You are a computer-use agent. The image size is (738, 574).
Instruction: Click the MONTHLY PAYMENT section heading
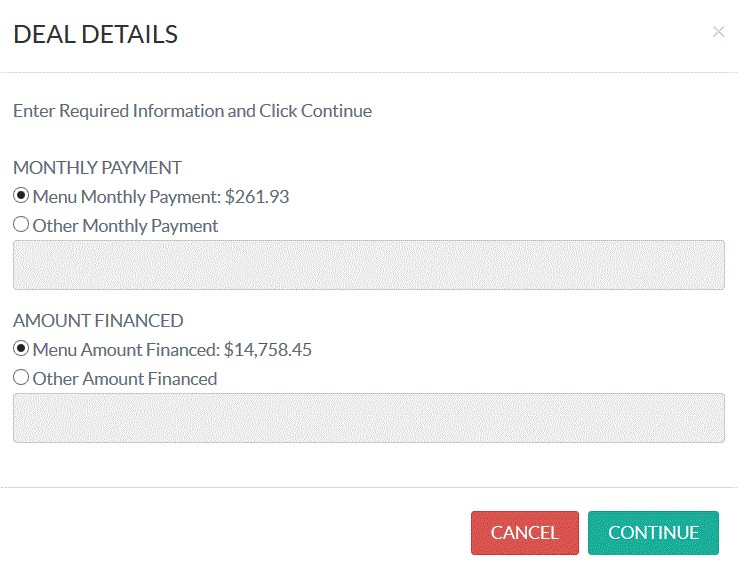pyautogui.click(x=97, y=167)
